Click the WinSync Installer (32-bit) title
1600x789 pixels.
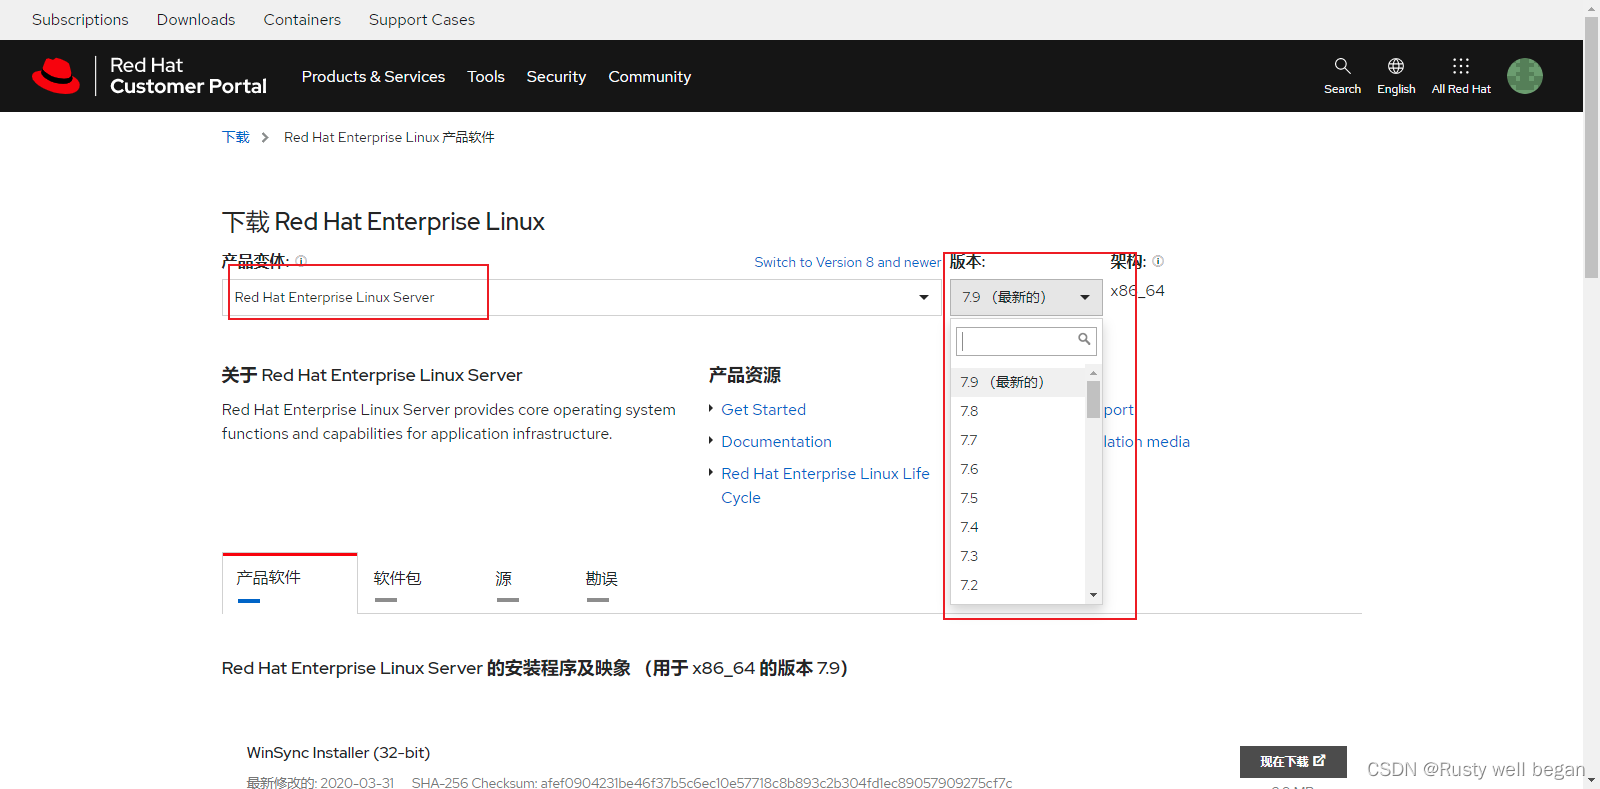[338, 753]
